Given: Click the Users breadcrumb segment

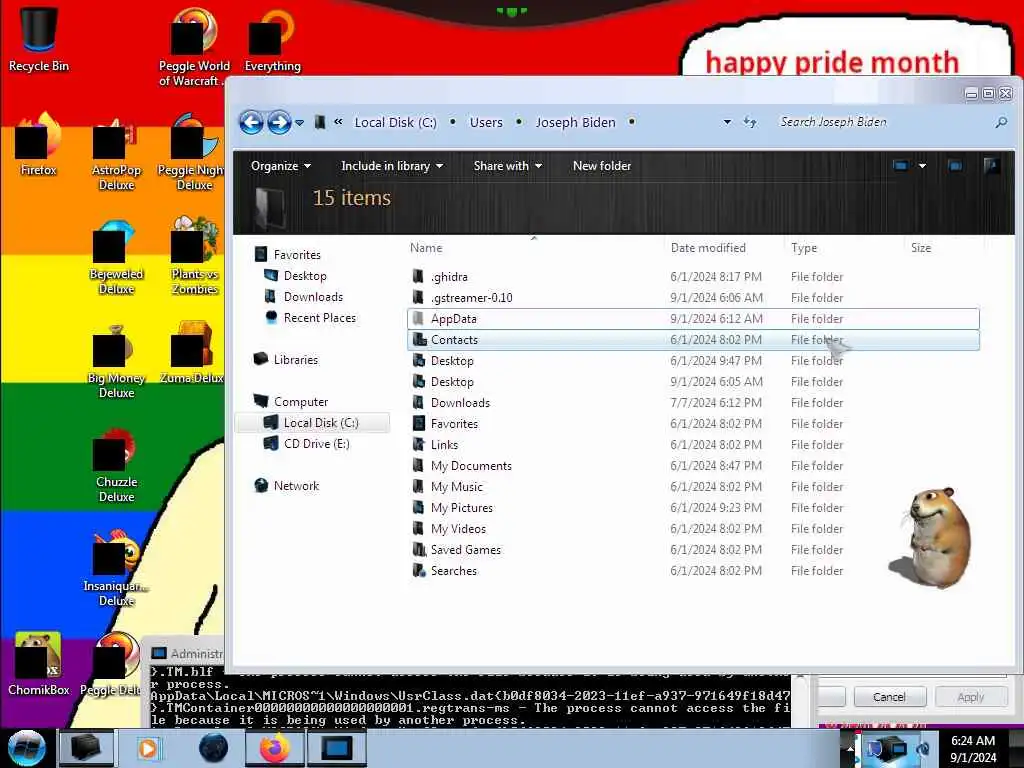Looking at the screenshot, I should 486,122.
